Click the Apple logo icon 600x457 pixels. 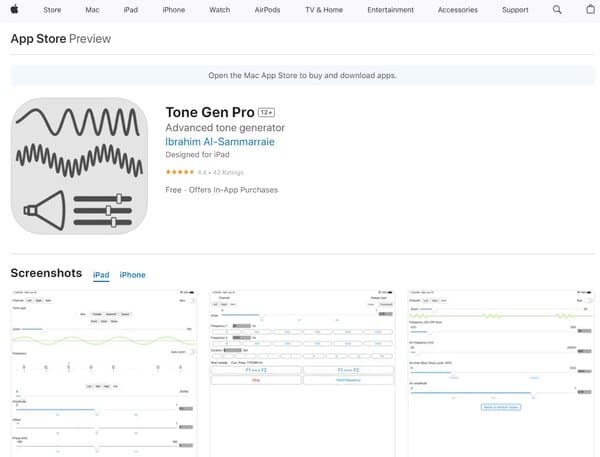tap(15, 9)
